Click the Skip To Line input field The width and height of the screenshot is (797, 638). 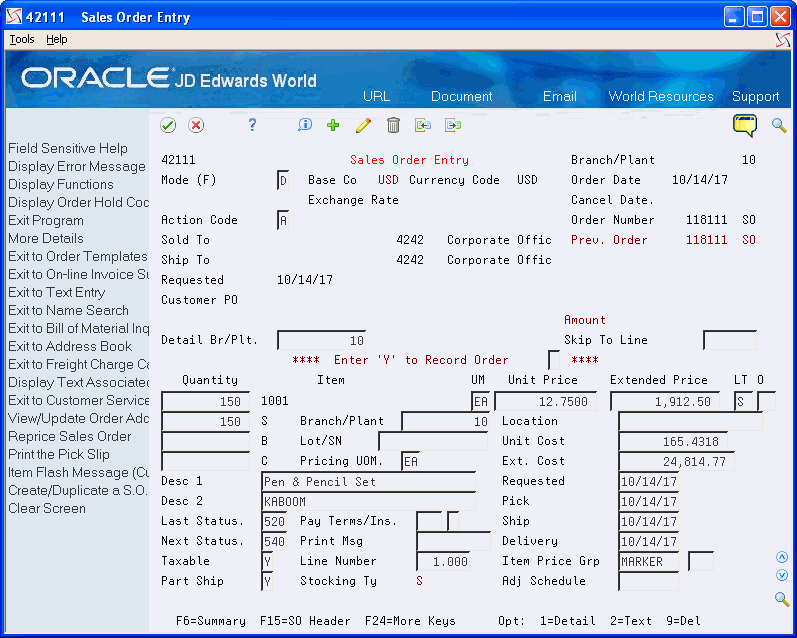(x=730, y=340)
